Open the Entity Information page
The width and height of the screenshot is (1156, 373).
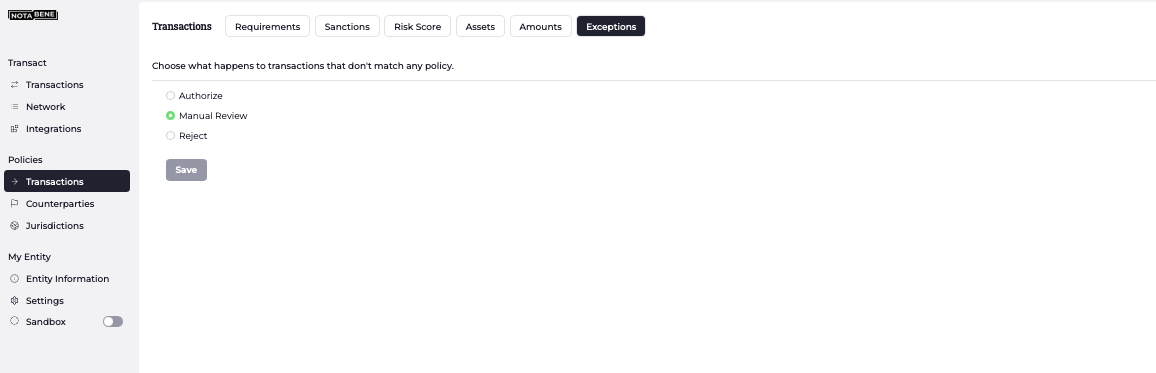(67, 279)
